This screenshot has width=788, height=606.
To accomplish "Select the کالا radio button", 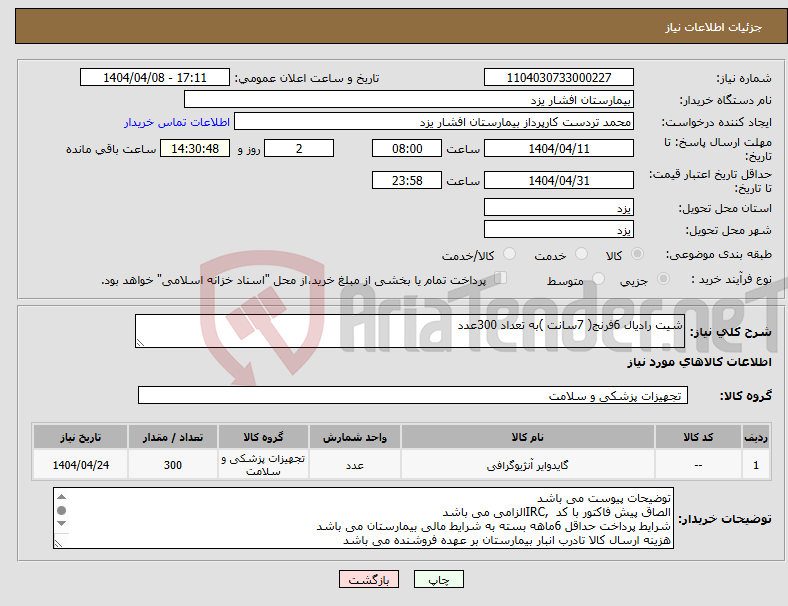I will (637, 254).
